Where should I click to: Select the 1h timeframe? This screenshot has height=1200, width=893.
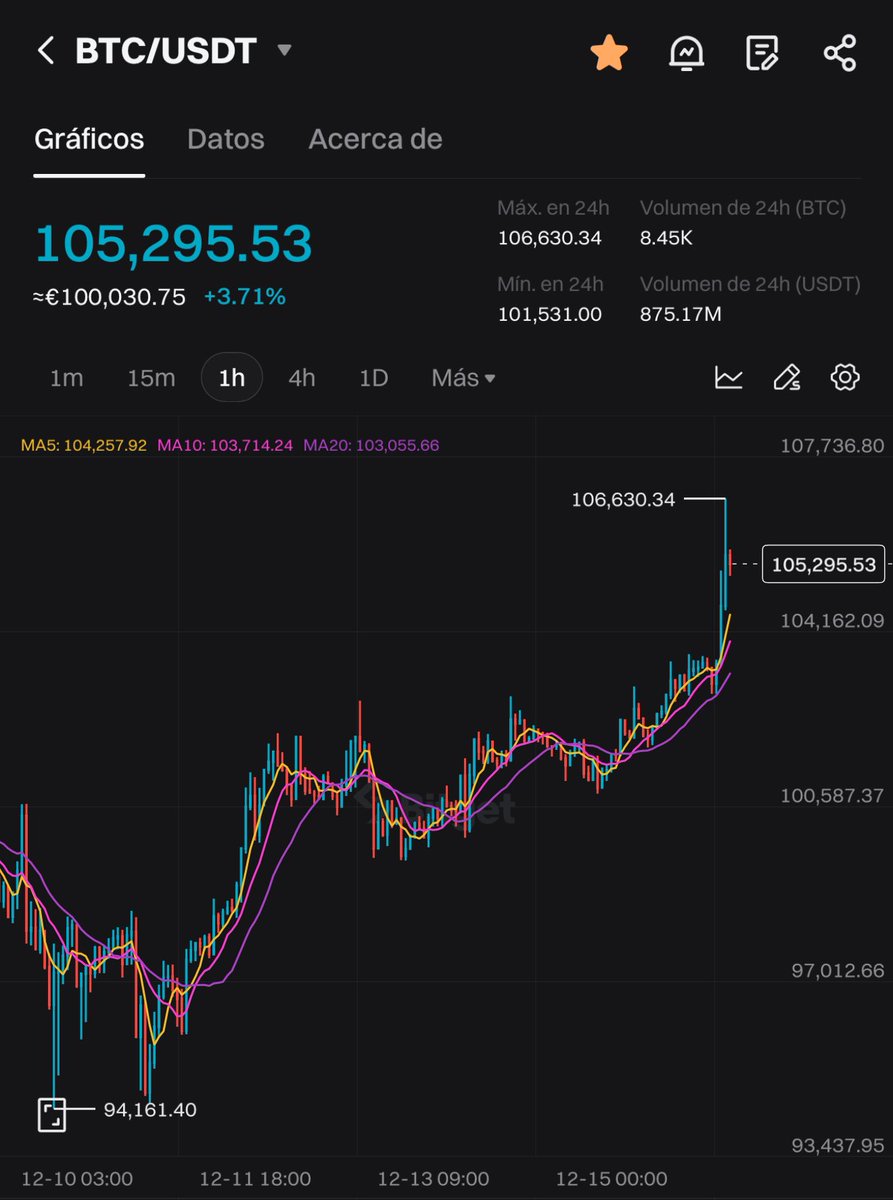pos(232,378)
